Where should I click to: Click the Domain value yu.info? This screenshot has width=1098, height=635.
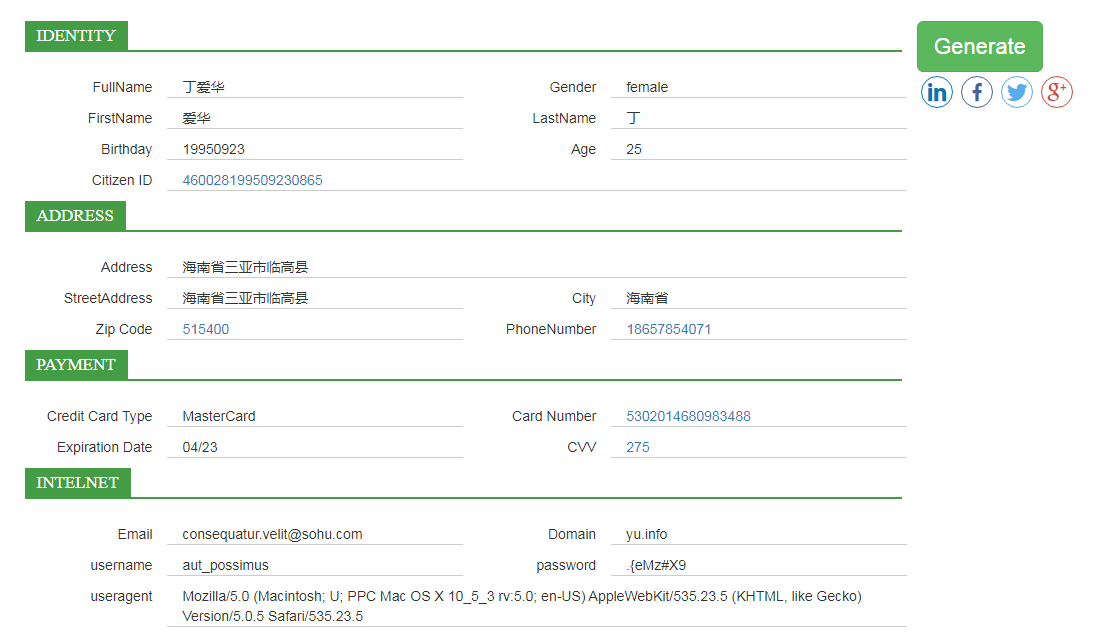649,535
